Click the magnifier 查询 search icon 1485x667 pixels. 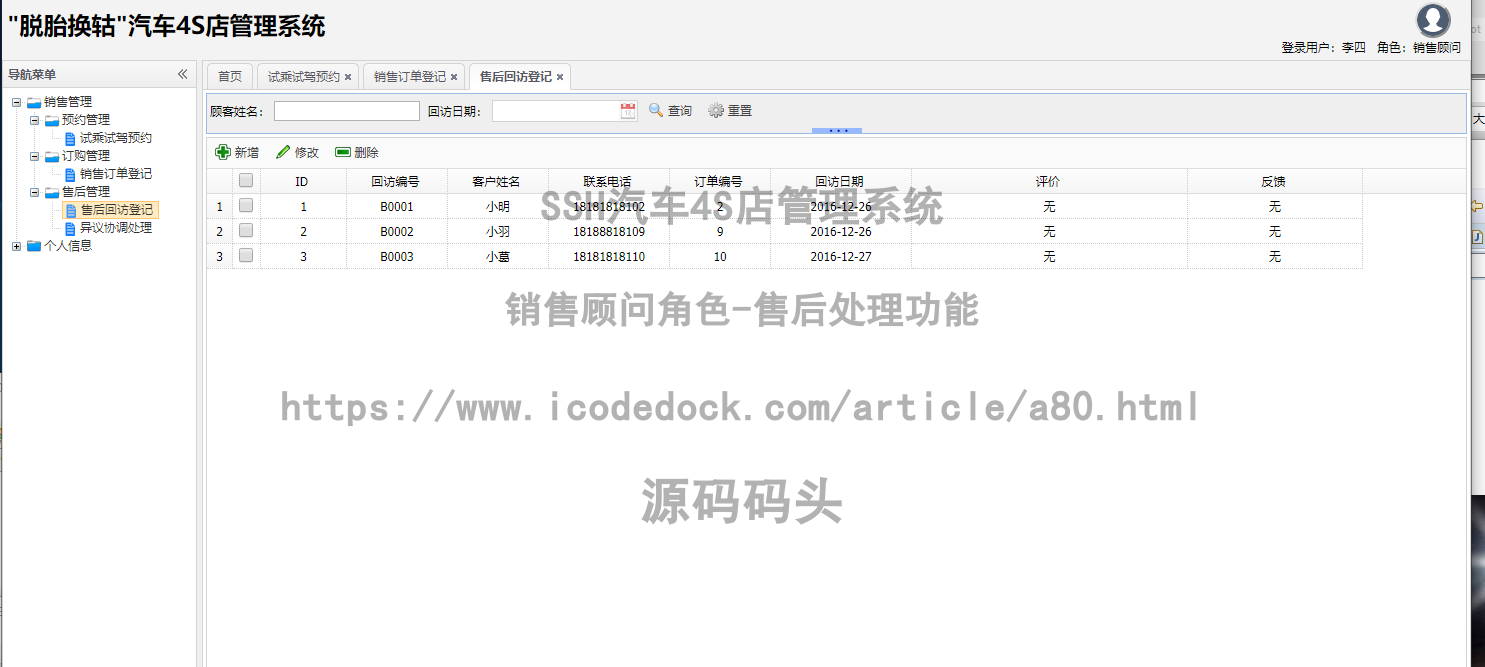(x=656, y=111)
